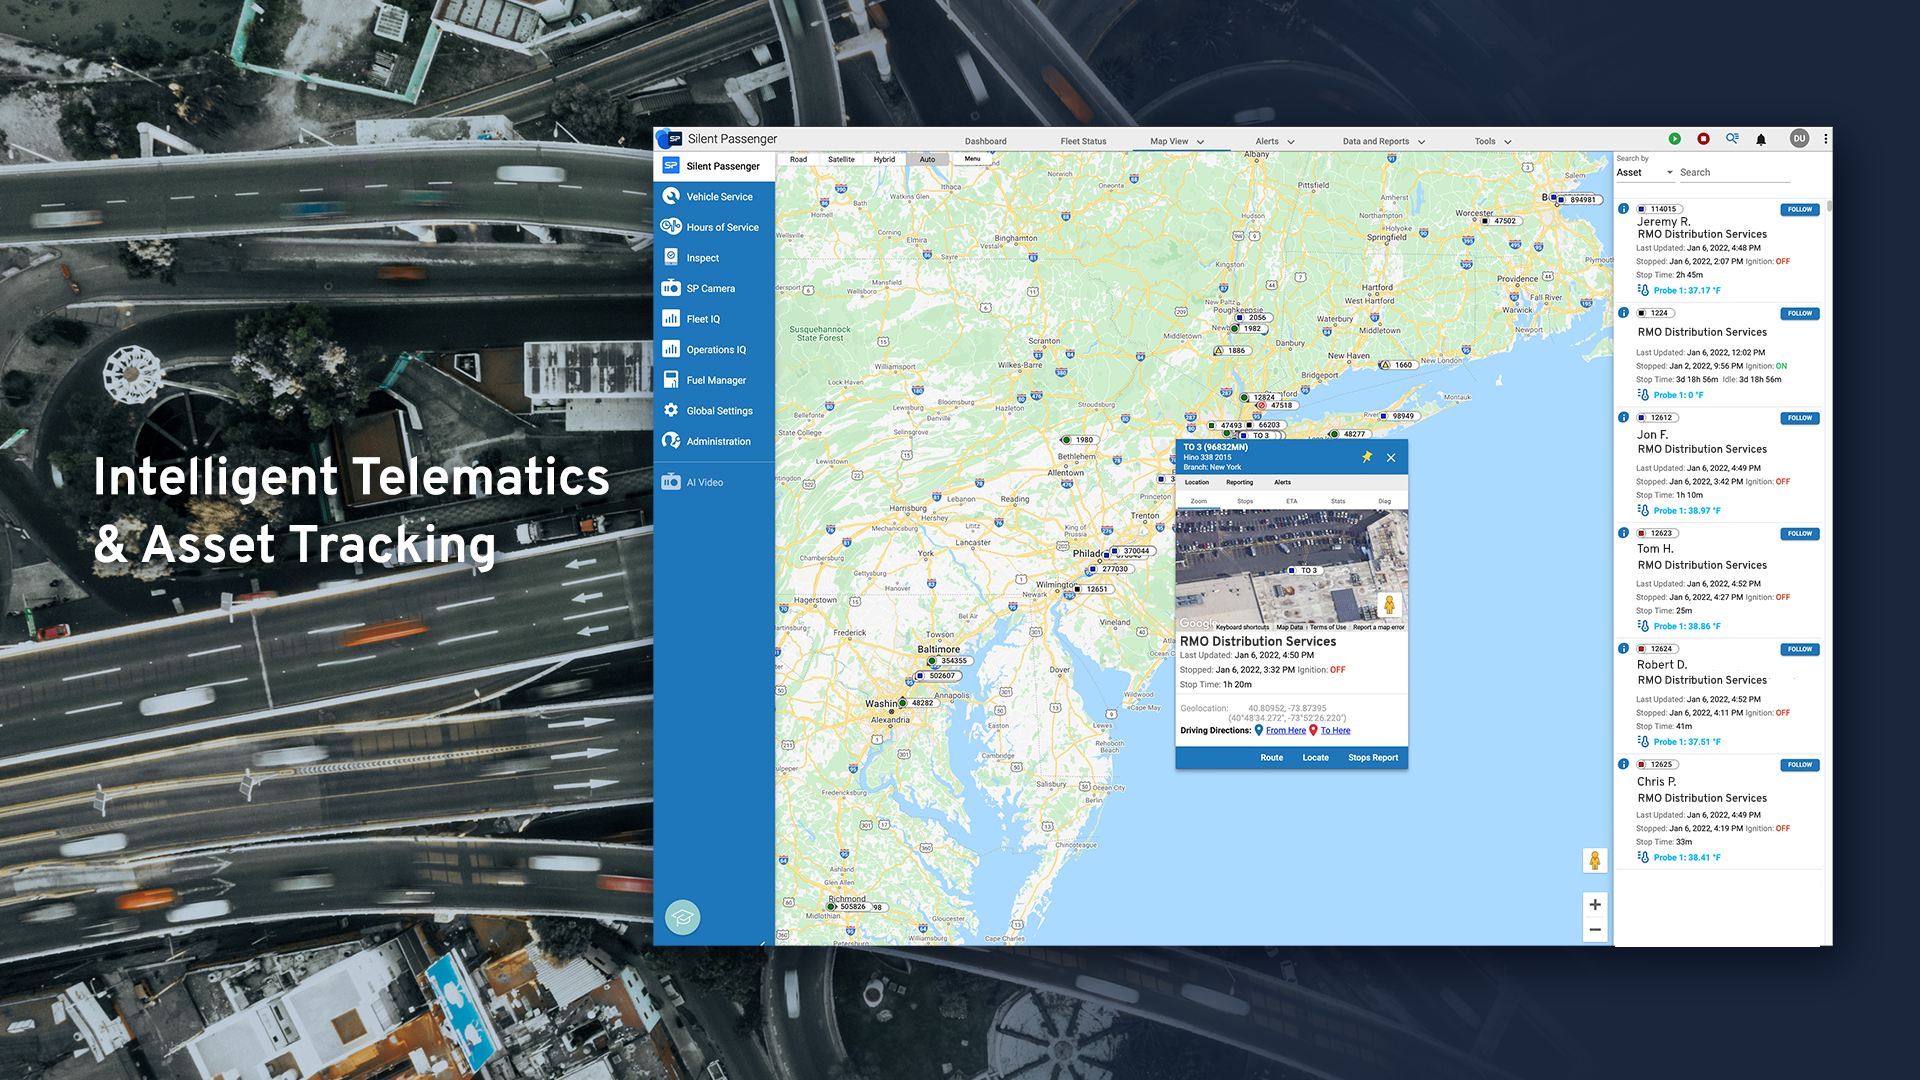Launch AI Video from the sidebar
The image size is (1920, 1080).
(704, 482)
